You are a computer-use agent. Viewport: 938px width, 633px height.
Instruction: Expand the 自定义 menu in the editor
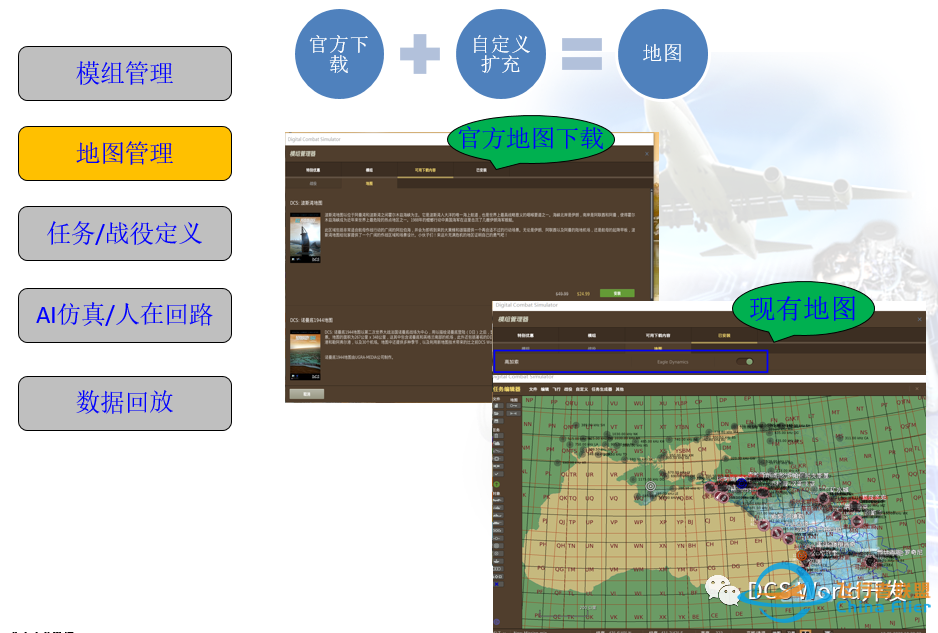[x=582, y=390]
